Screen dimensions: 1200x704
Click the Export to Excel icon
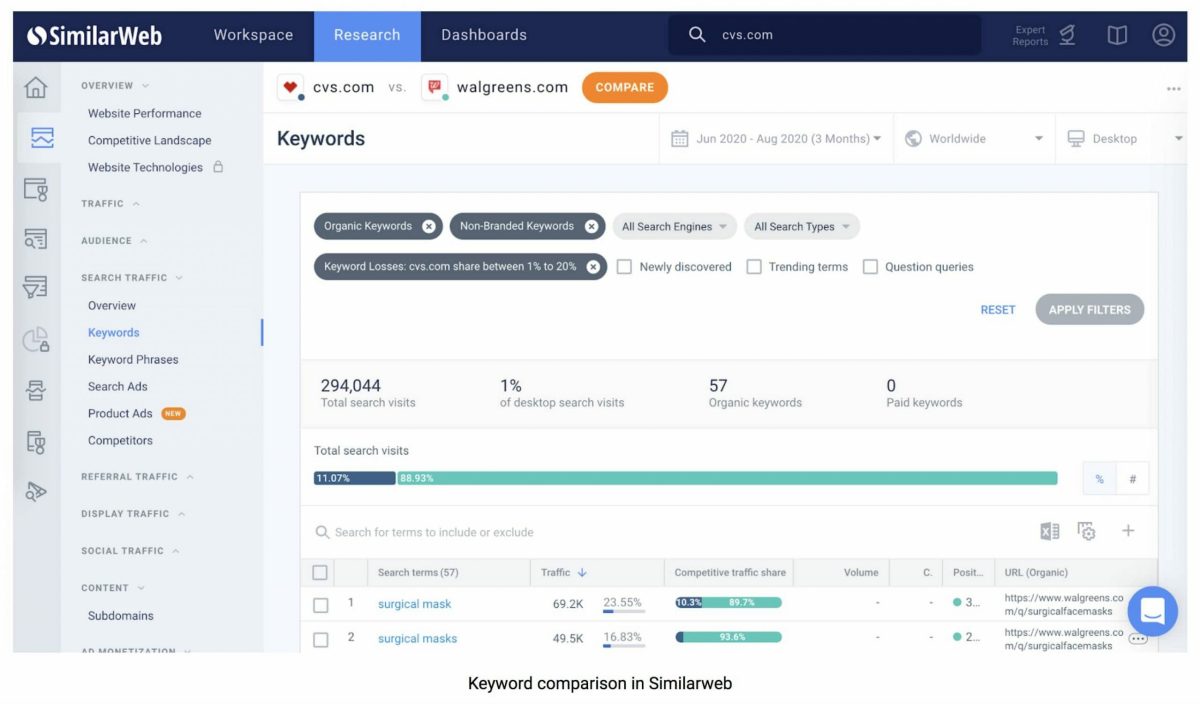coord(1049,532)
